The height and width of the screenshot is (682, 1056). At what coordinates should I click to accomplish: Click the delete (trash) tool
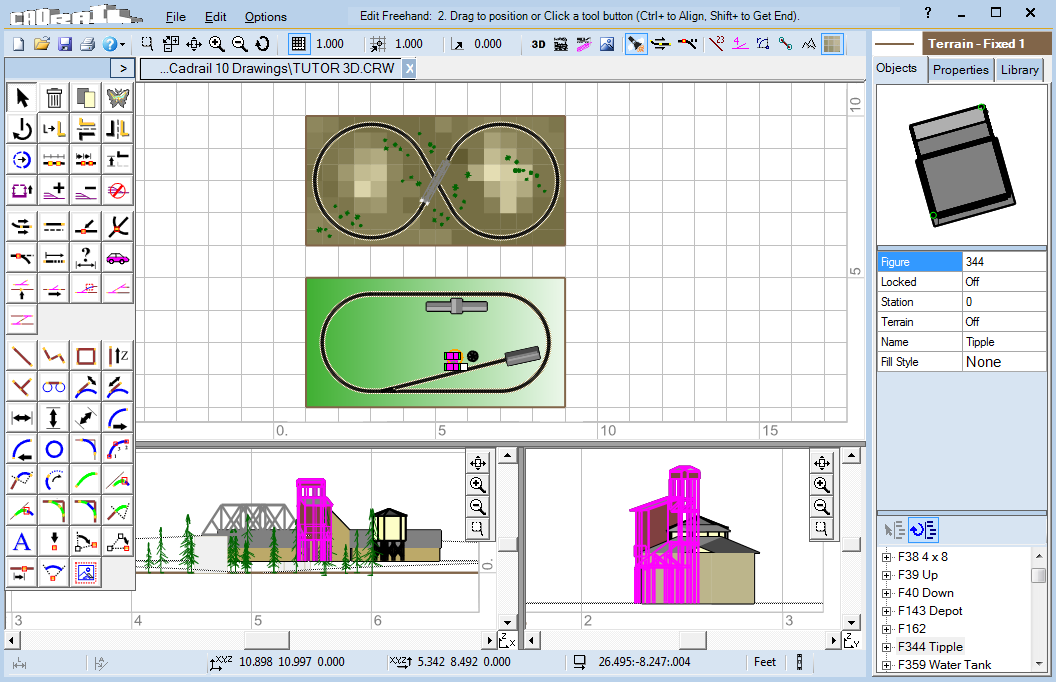pyautogui.click(x=53, y=97)
